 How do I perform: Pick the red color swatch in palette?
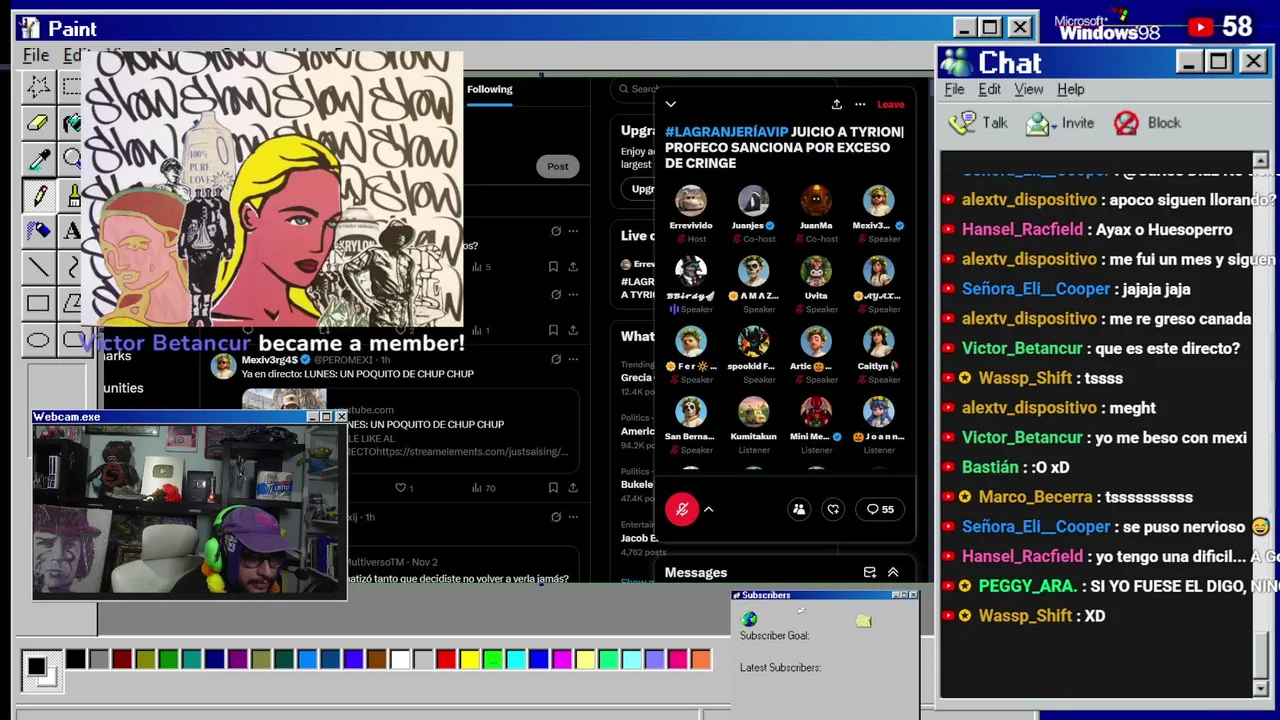pos(446,659)
